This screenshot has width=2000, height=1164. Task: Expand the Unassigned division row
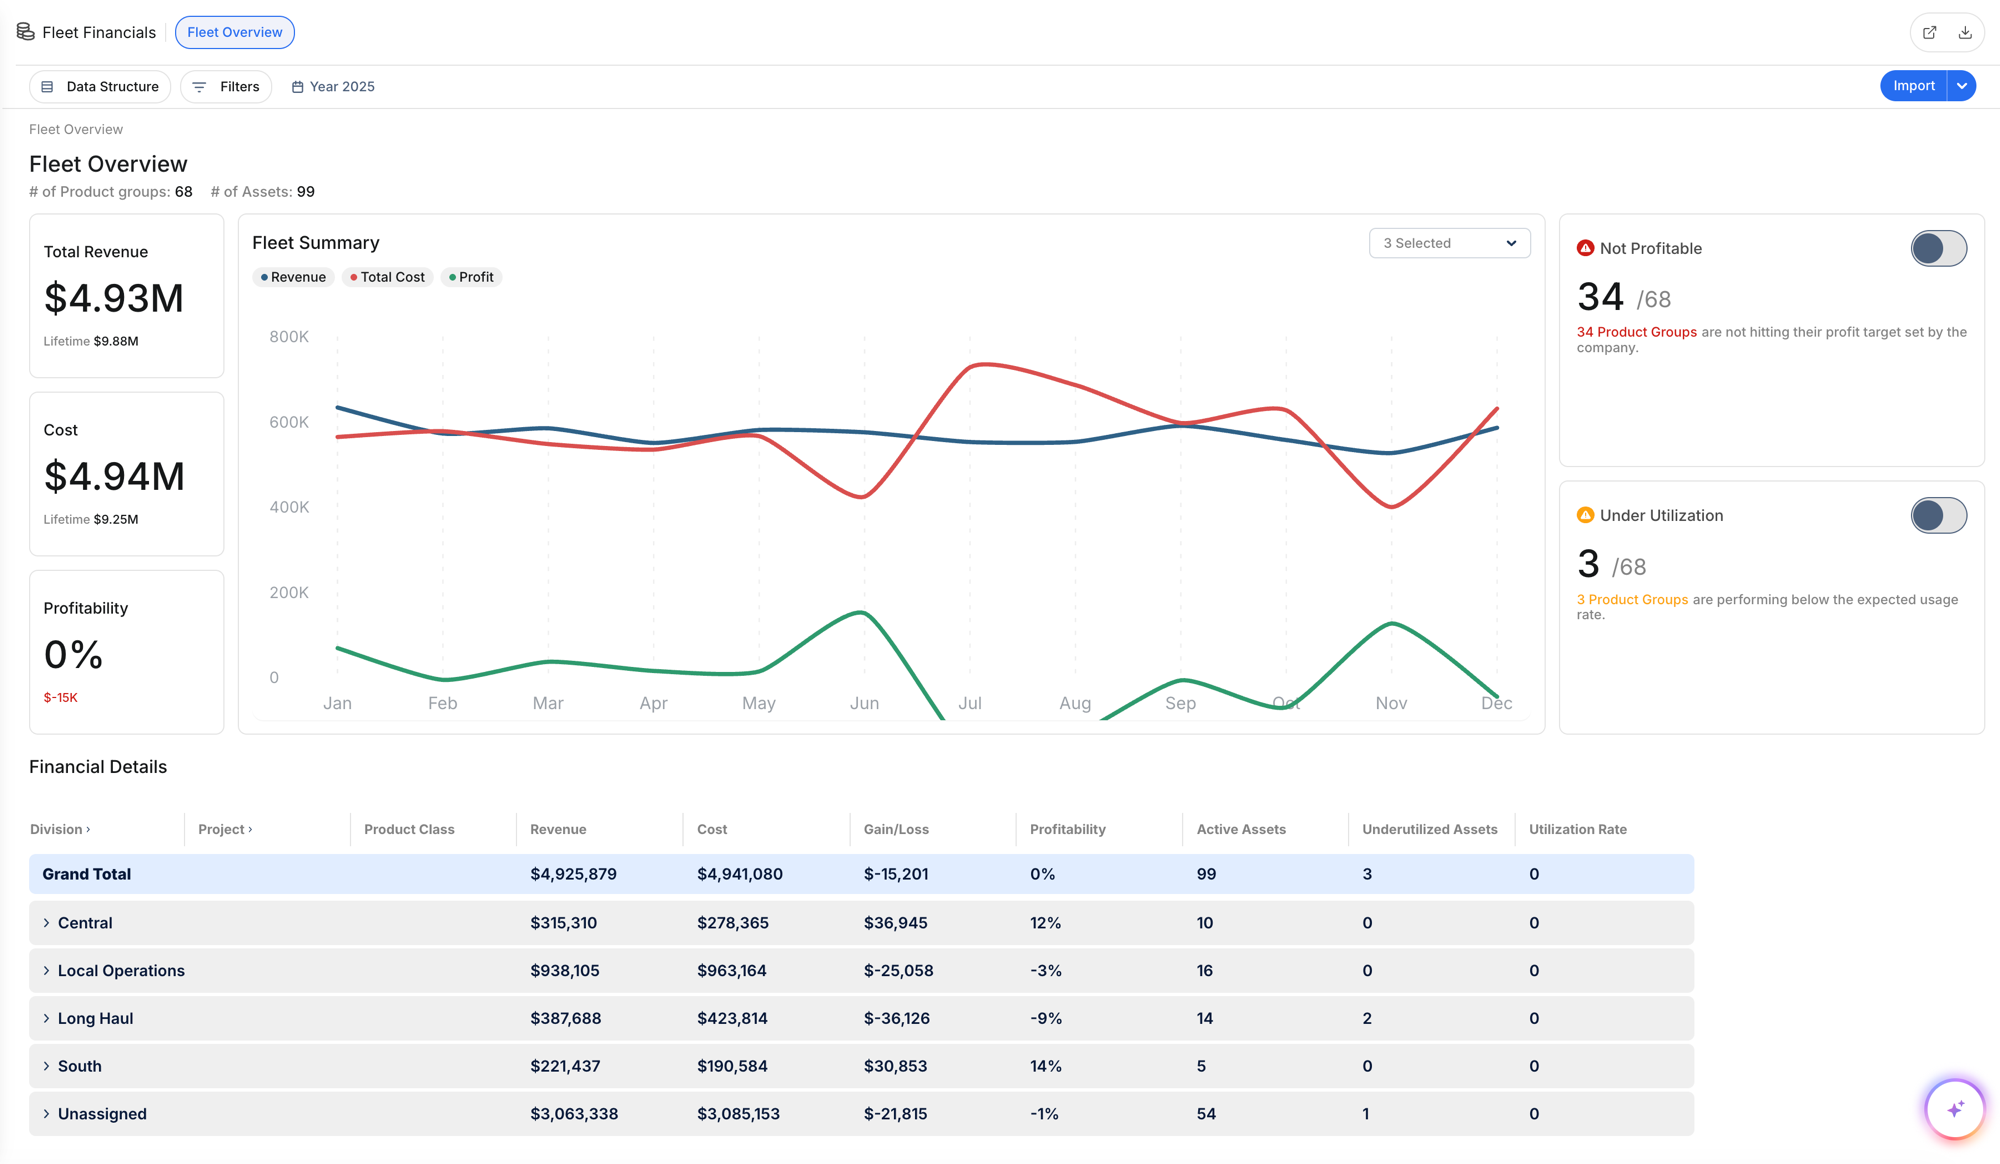(x=45, y=1113)
